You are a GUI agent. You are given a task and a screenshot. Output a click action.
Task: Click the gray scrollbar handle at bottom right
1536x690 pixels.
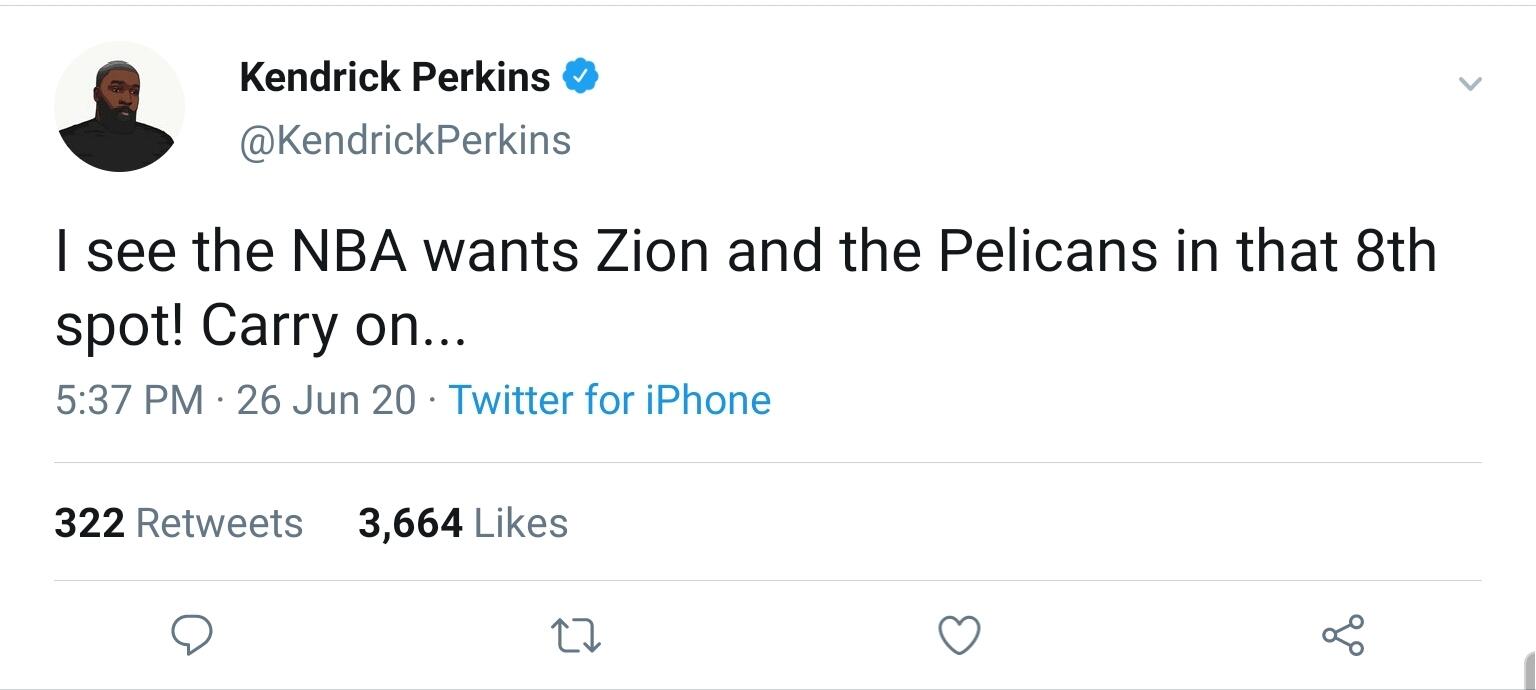click(x=1530, y=670)
